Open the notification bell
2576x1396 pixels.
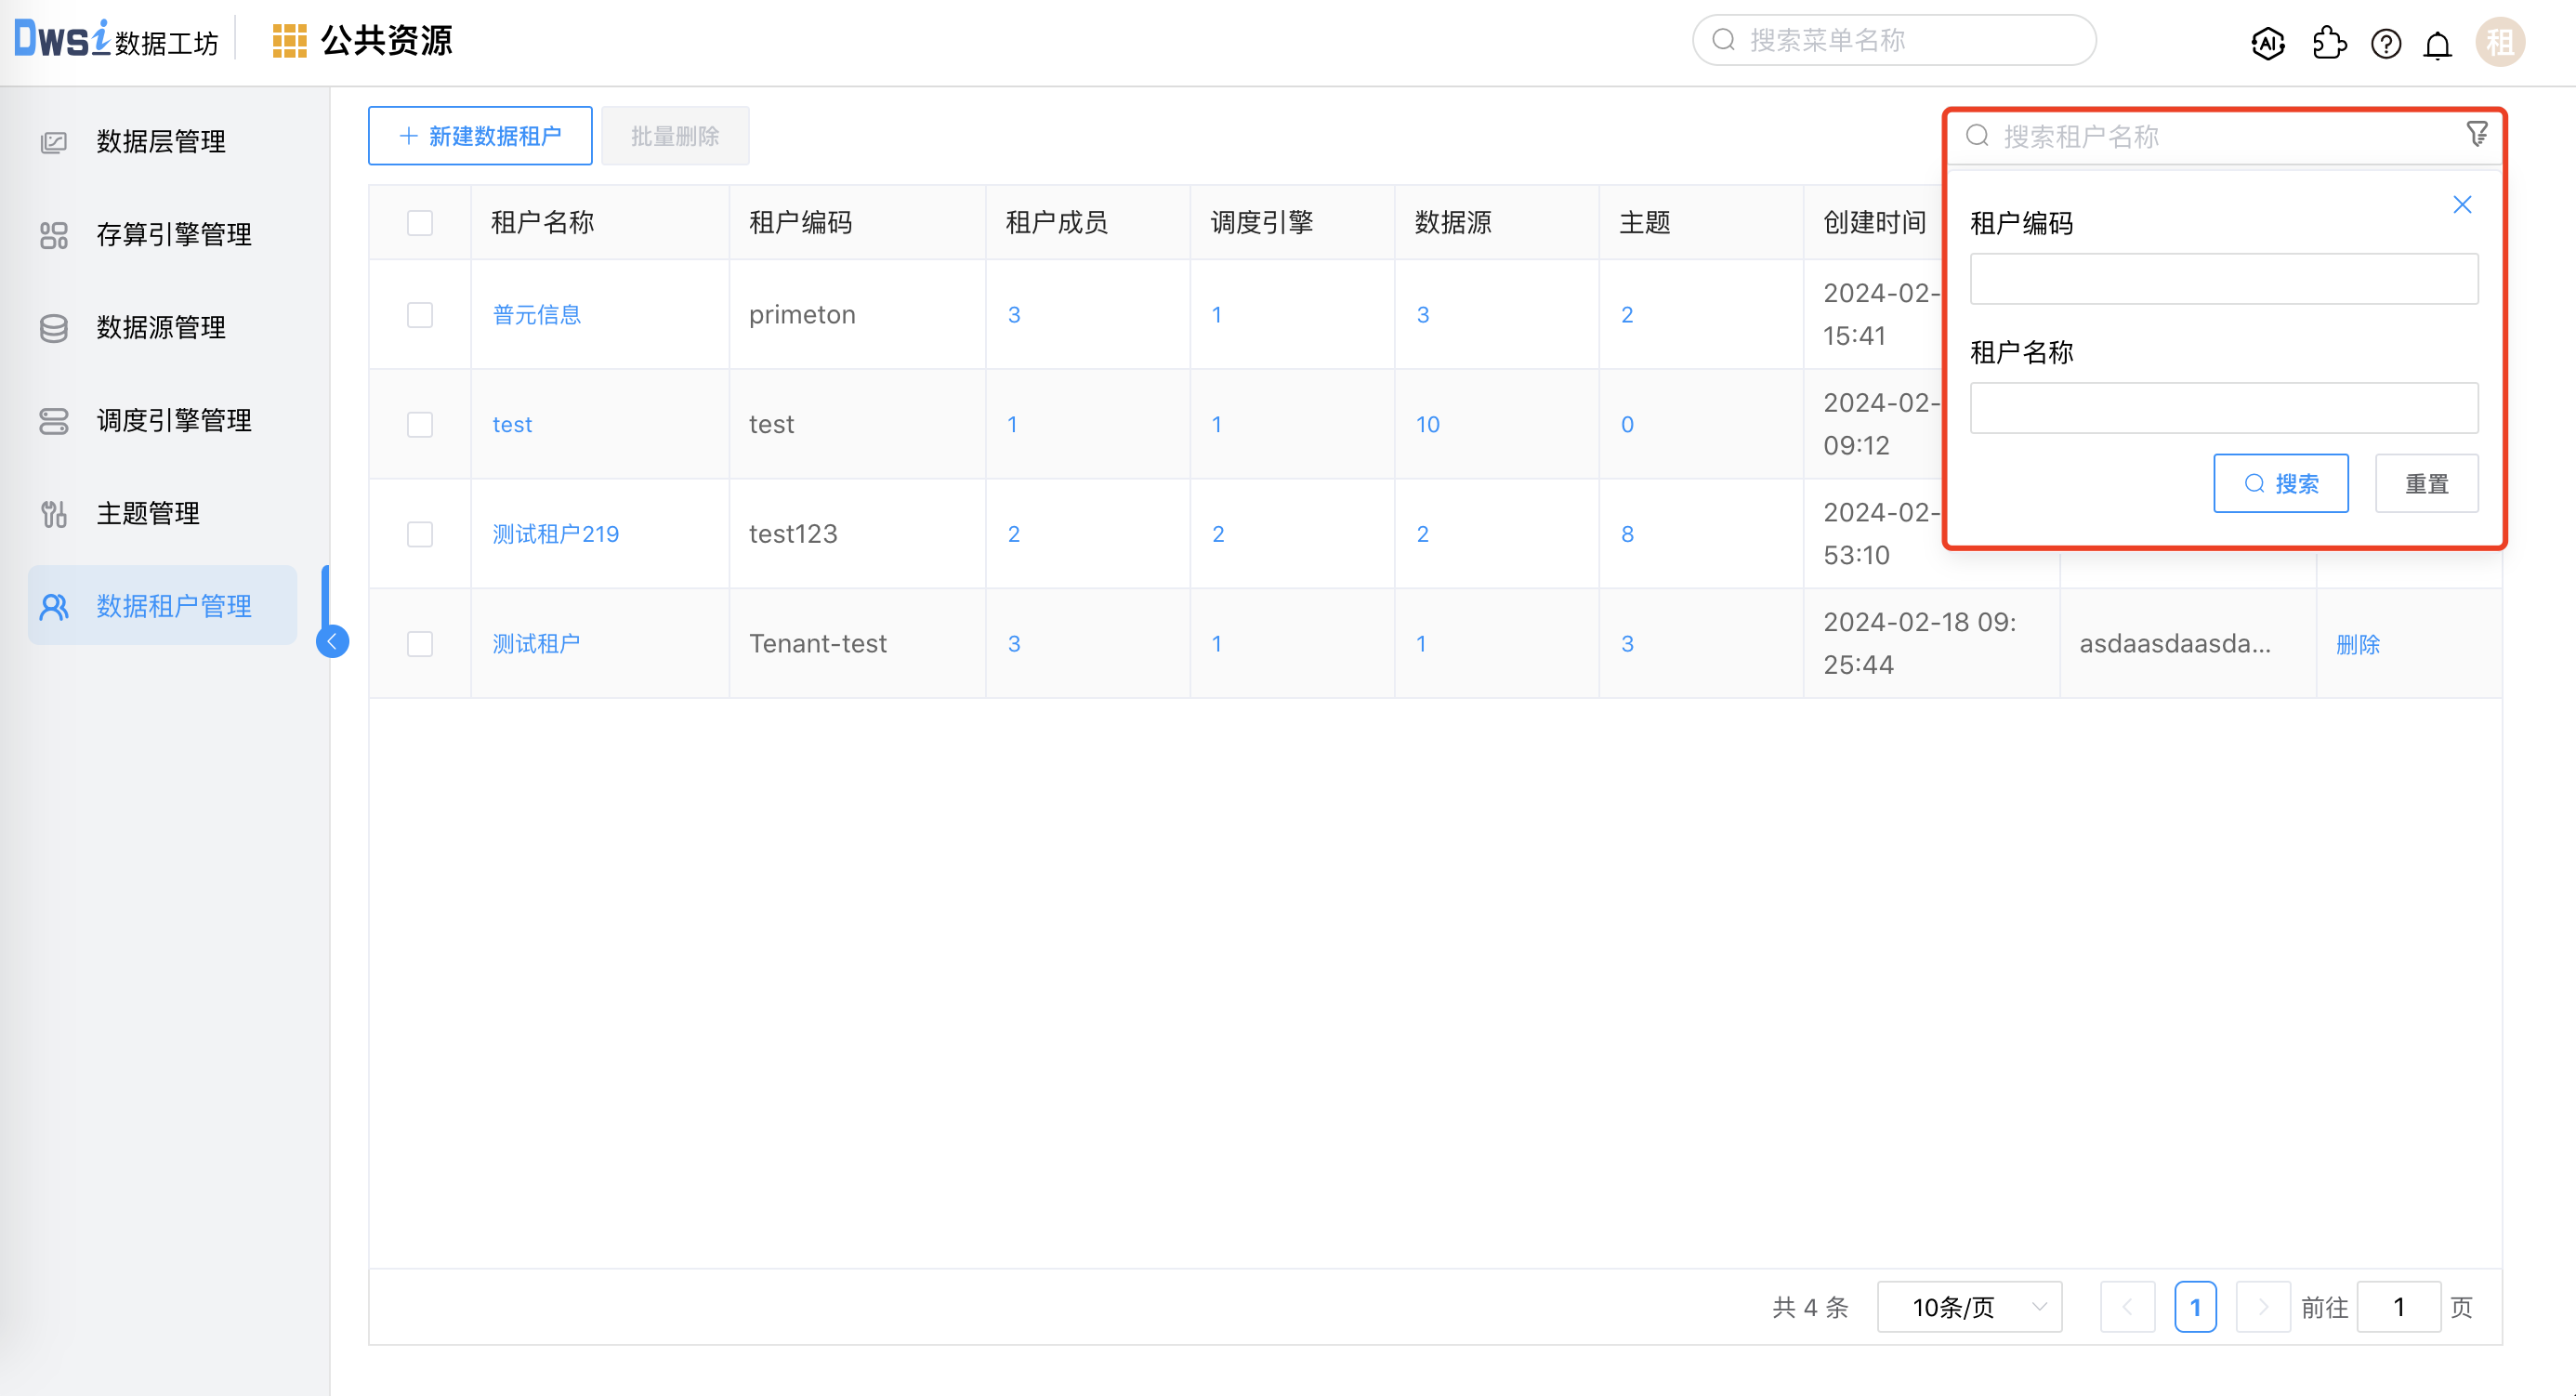[2438, 45]
